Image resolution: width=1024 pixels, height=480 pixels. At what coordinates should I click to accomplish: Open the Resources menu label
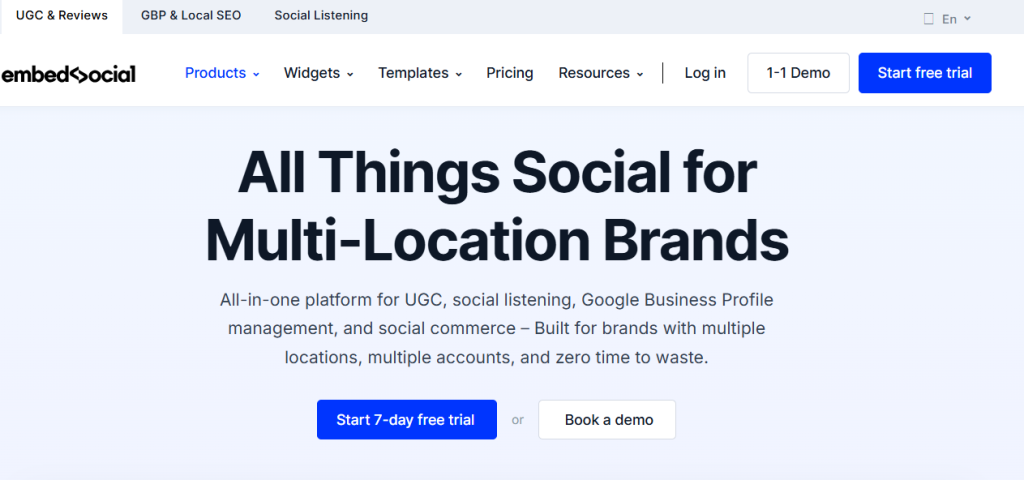click(x=594, y=73)
